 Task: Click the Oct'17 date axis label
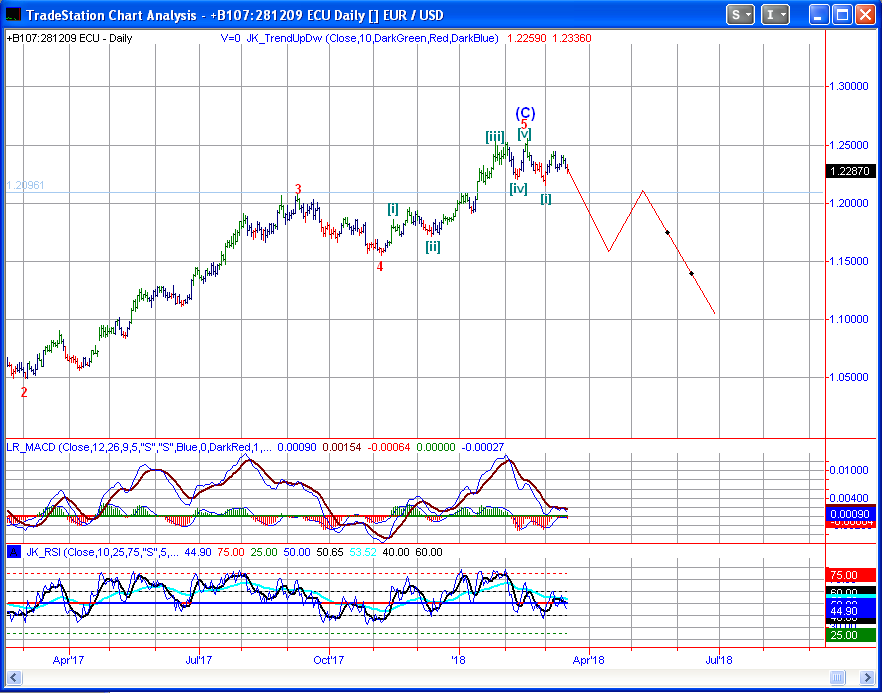pyautogui.click(x=329, y=658)
